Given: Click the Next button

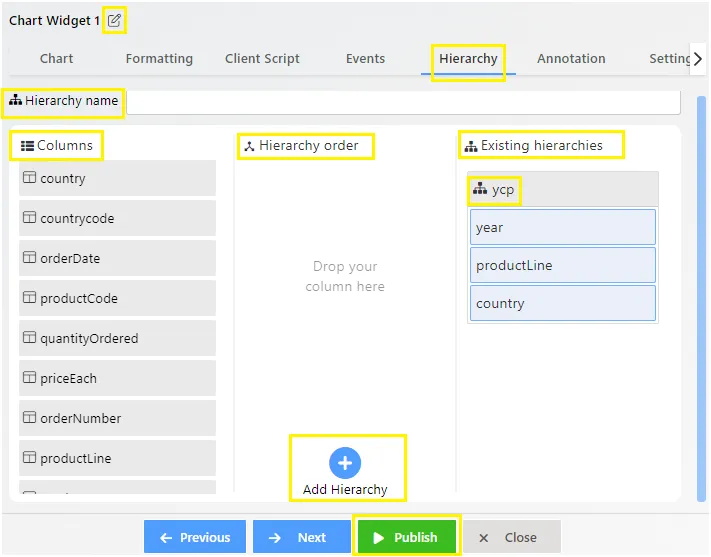Looking at the screenshot, I should 302,537.
